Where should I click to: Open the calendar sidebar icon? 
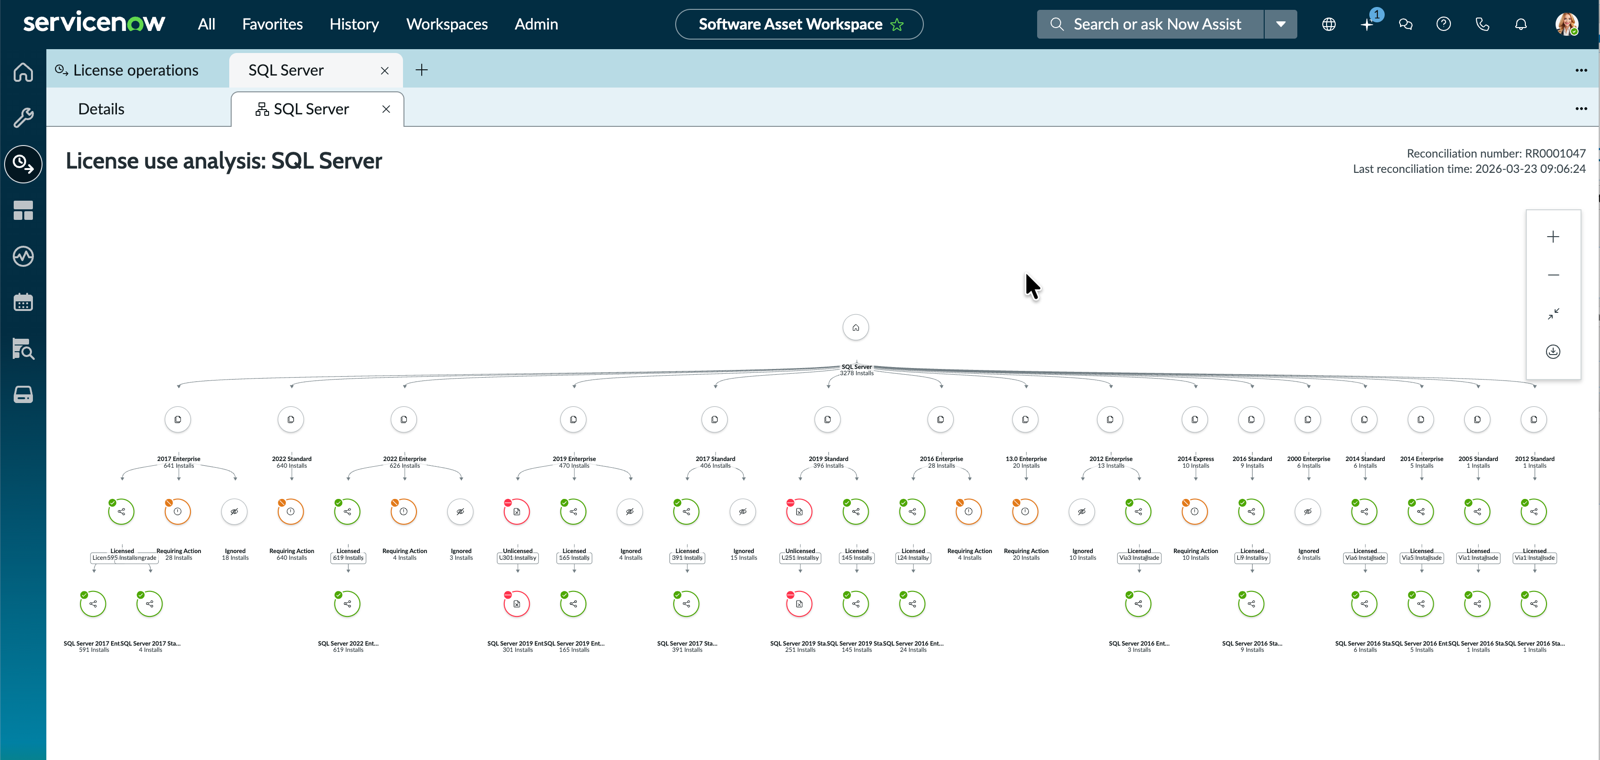click(23, 303)
